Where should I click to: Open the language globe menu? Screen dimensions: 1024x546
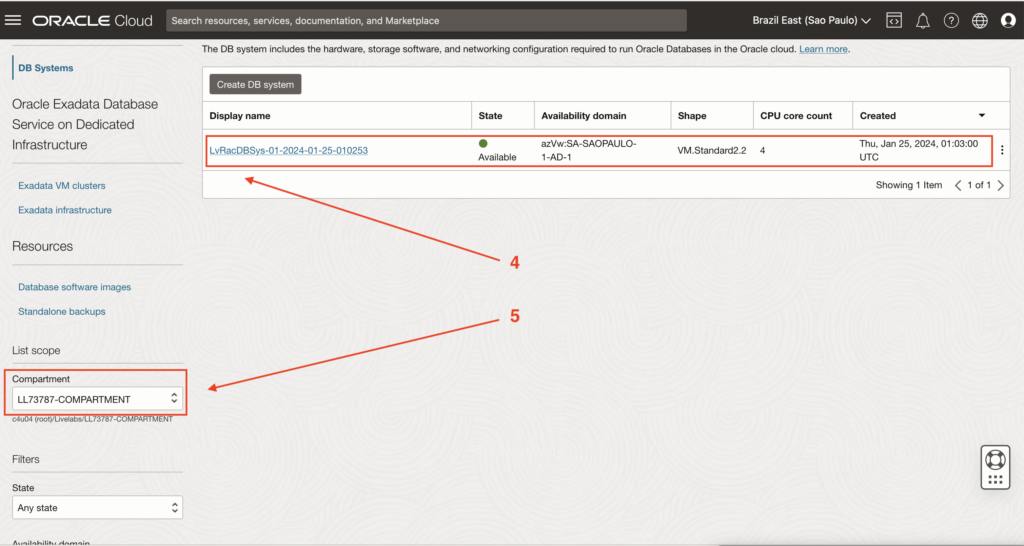pos(979,20)
